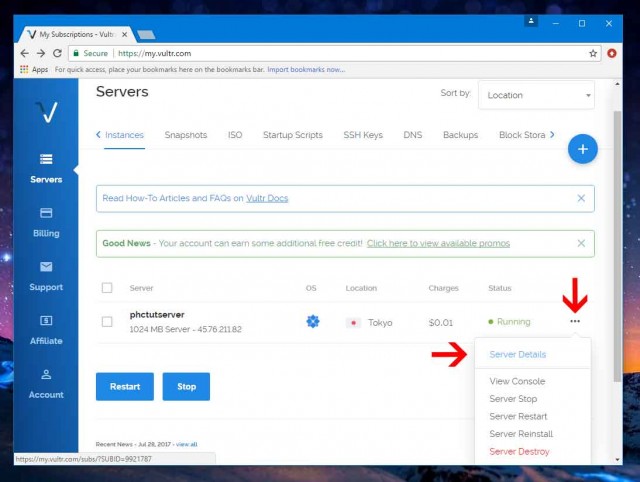Open the Vultr Docs link
The image size is (640, 482).
click(x=267, y=198)
